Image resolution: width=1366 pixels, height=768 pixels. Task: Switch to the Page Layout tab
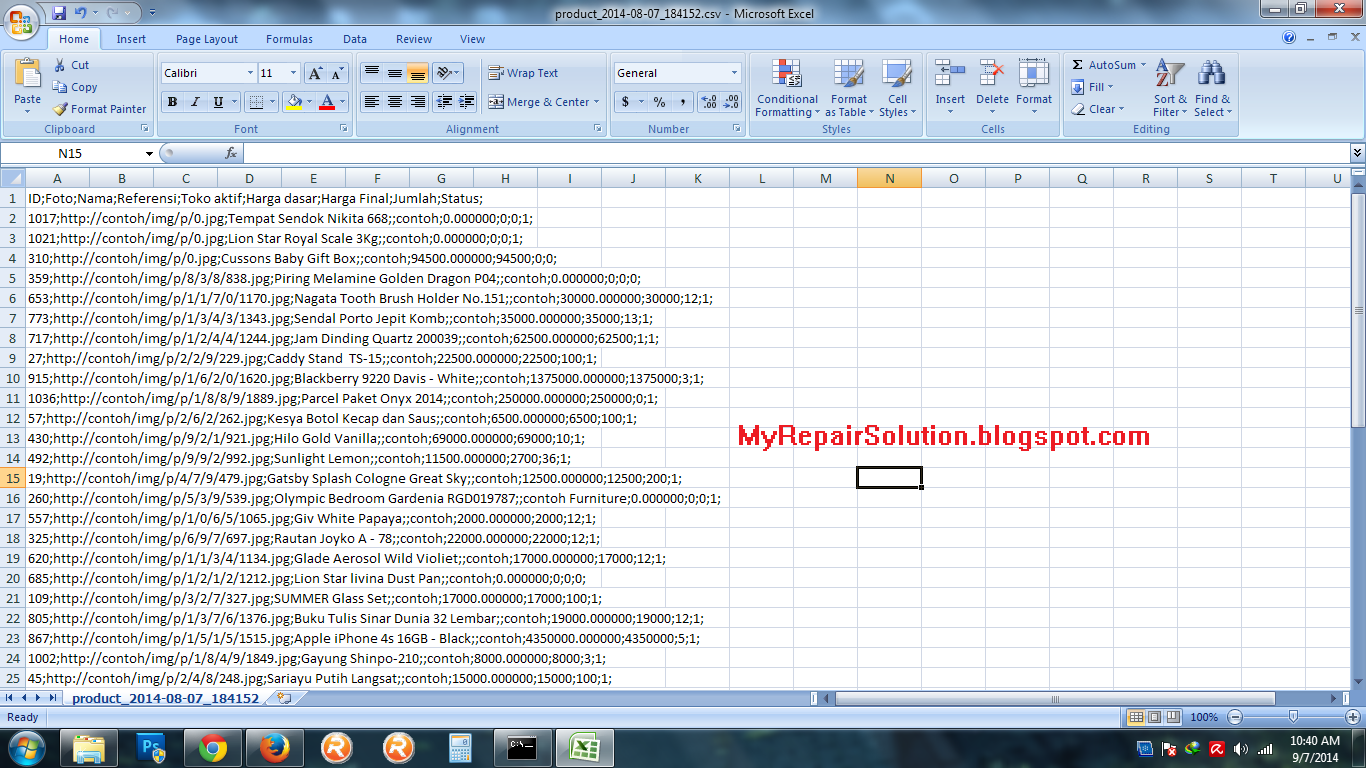click(207, 39)
